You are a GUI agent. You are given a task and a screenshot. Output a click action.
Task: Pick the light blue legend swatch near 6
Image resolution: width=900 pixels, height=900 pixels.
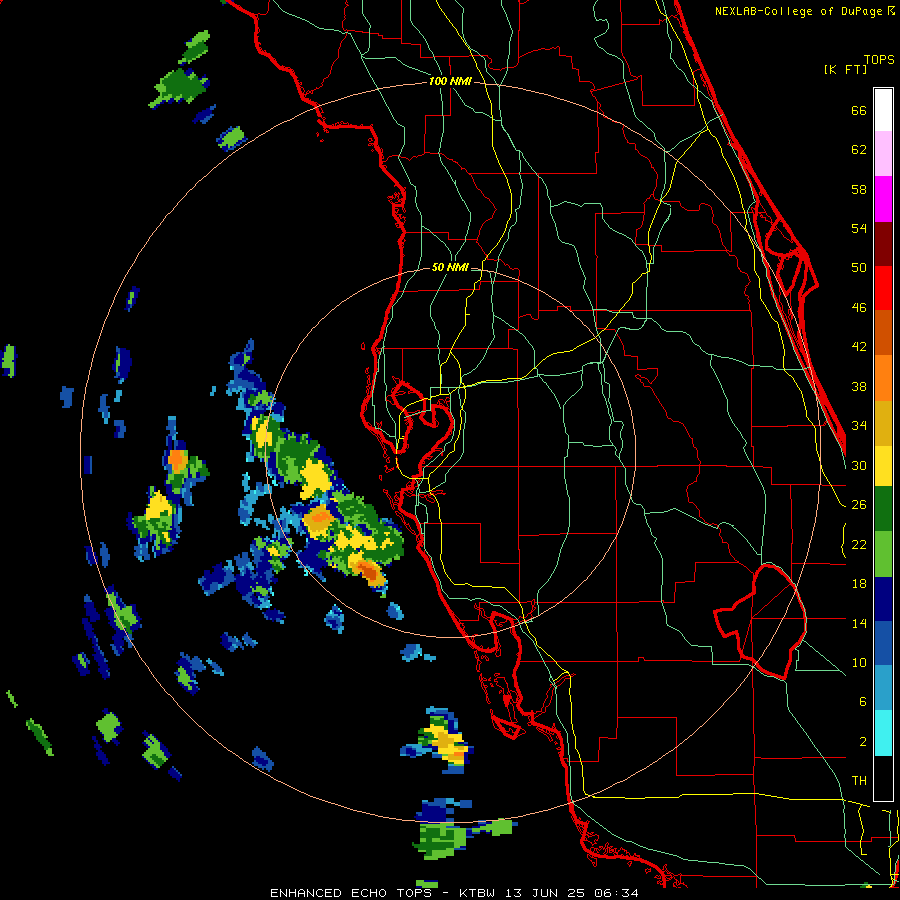(x=883, y=689)
